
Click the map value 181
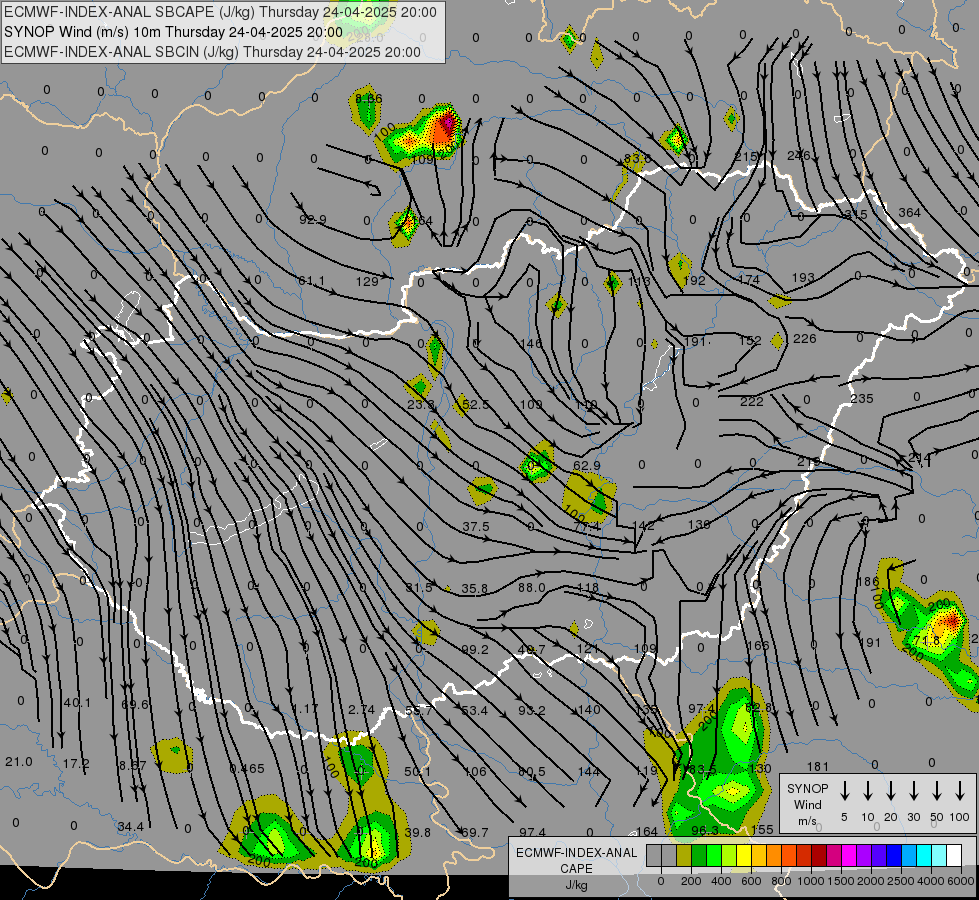pyautogui.click(x=817, y=766)
